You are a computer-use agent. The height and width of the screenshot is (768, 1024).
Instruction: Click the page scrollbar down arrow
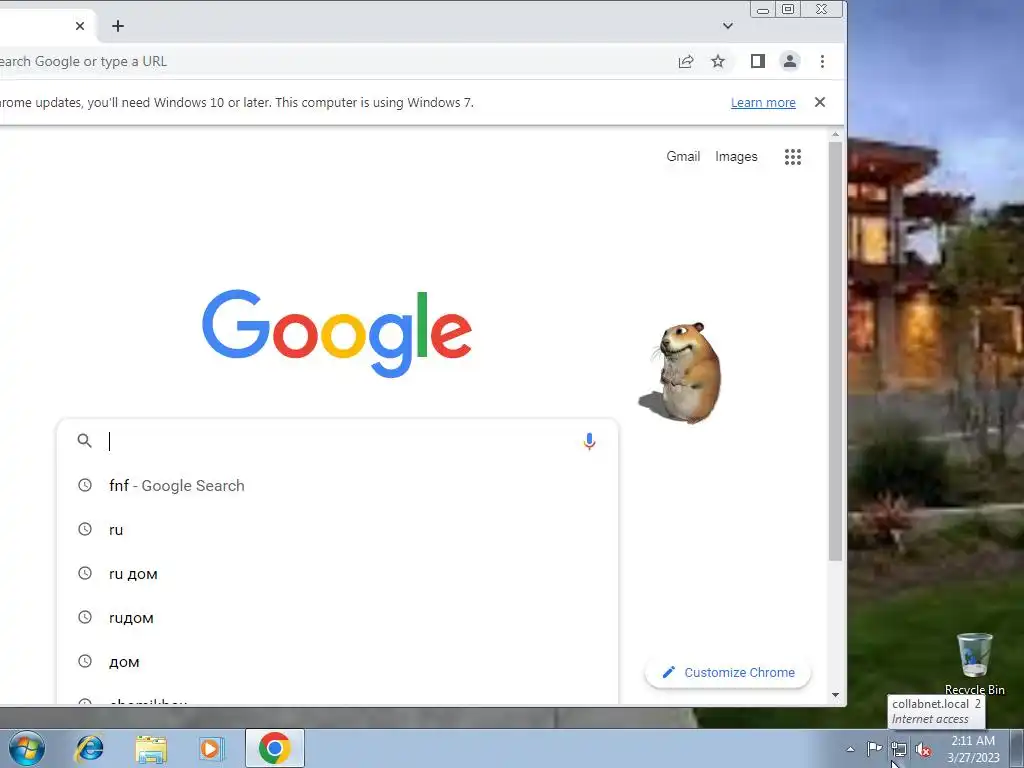(x=835, y=696)
